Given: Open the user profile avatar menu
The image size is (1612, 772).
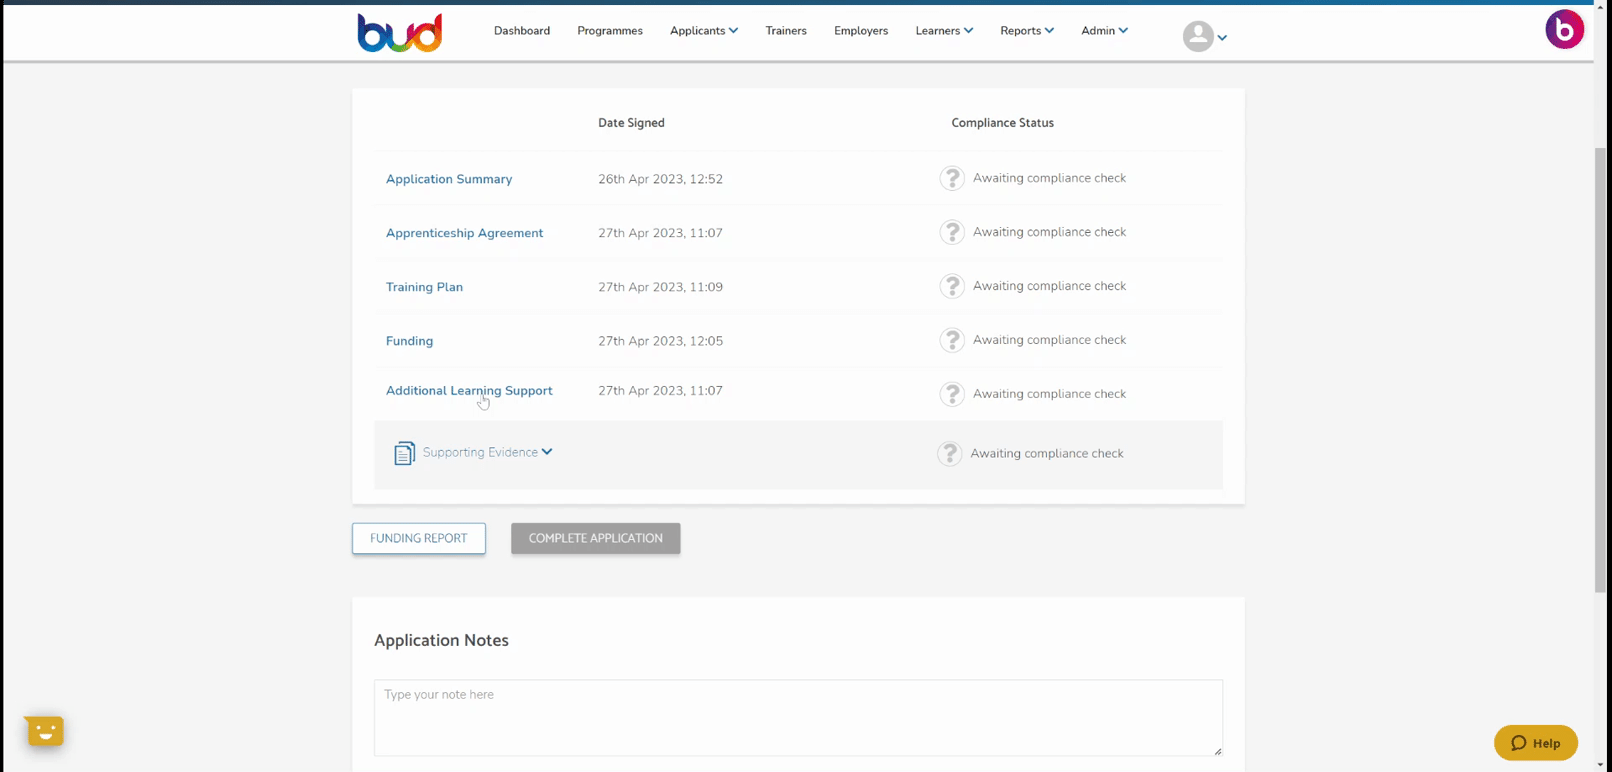Looking at the screenshot, I should pyautogui.click(x=1198, y=37).
